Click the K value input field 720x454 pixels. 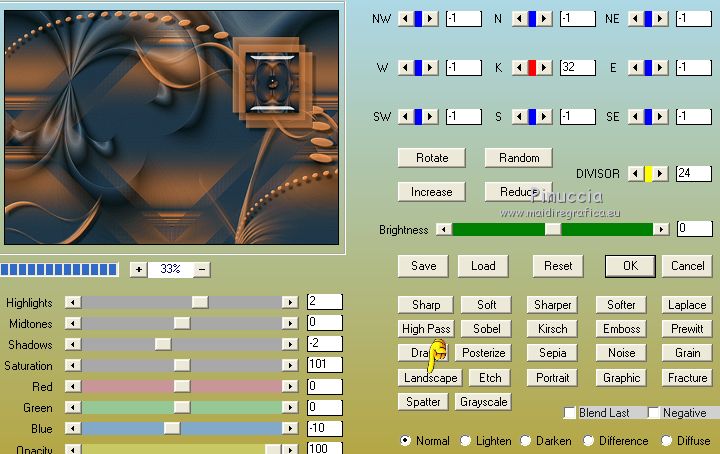578,68
